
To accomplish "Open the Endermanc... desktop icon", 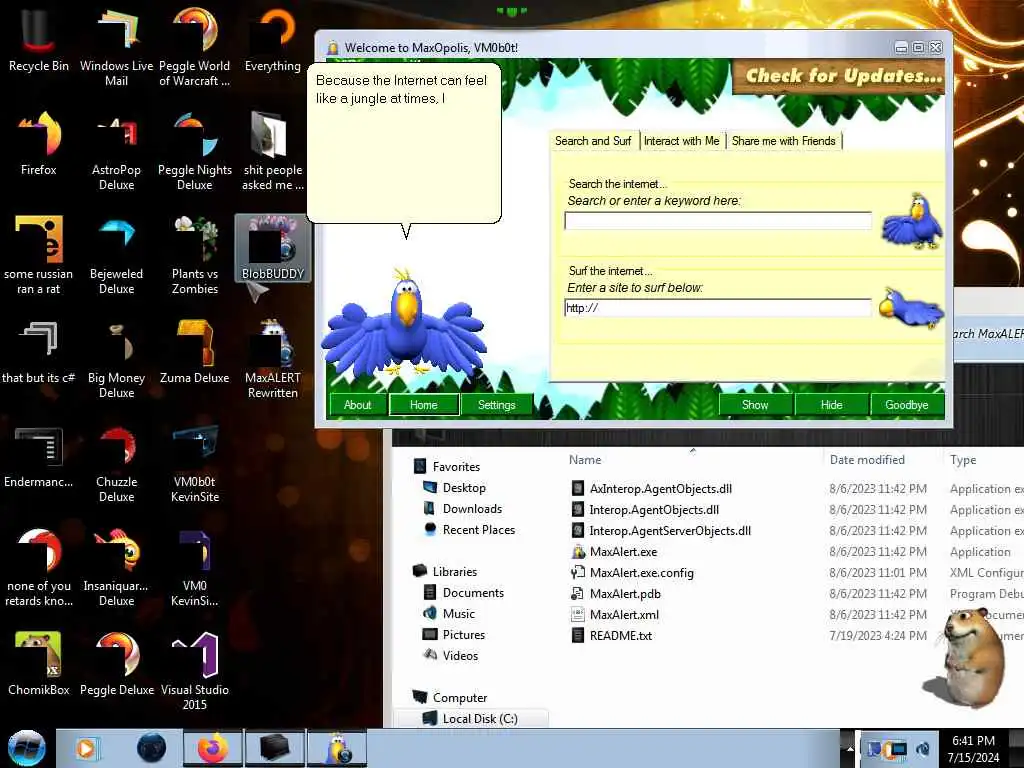I will tap(39, 456).
